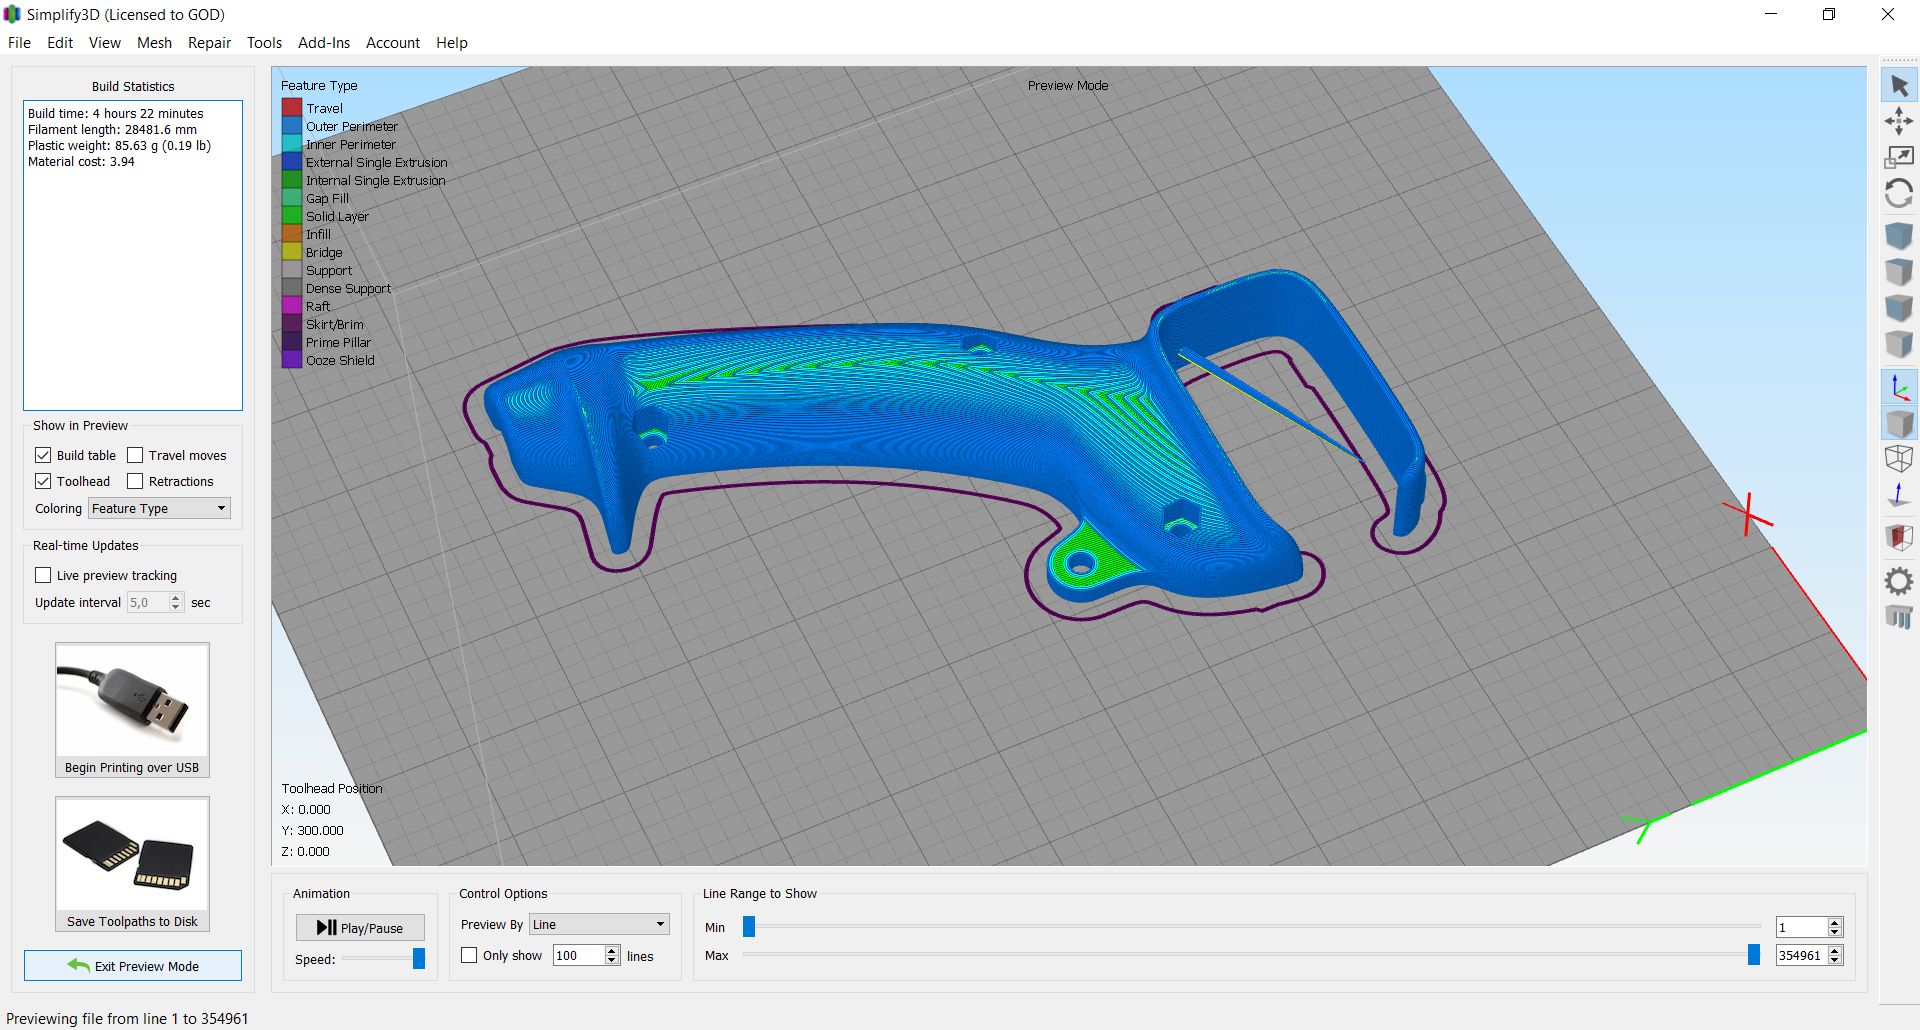
Task: Switch to the front view cube
Action: click(1899, 308)
